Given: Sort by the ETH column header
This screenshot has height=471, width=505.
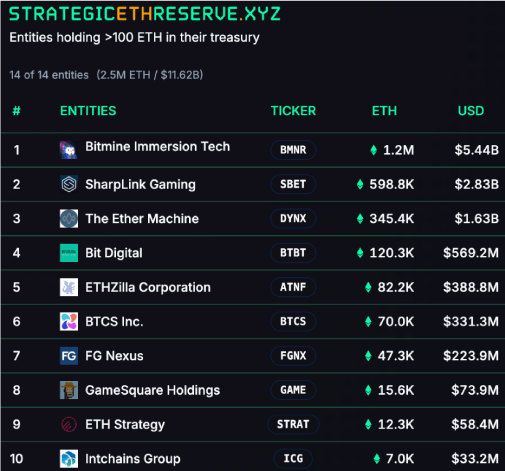Looking at the screenshot, I should [384, 111].
